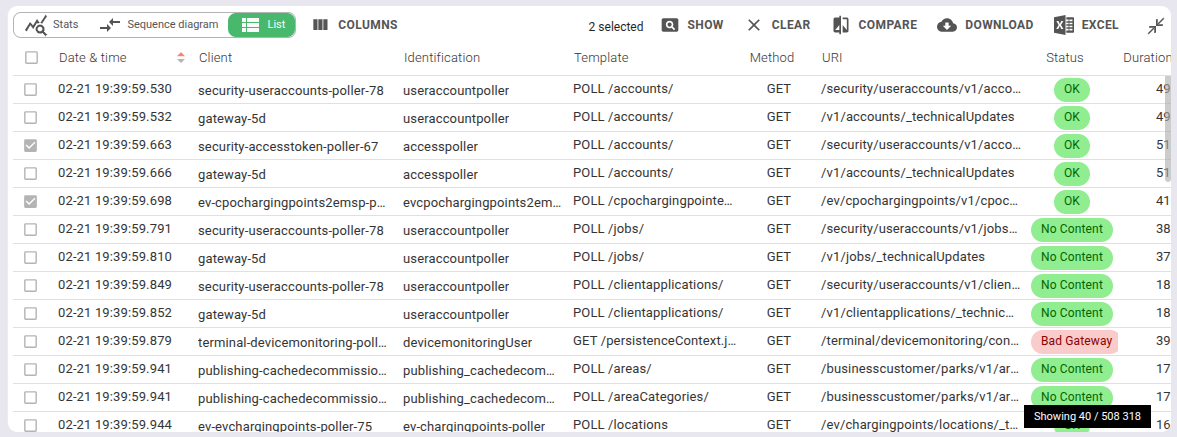Image resolution: width=1177 pixels, height=437 pixels.
Task: Click the Columns layout icon
Action: [321, 25]
